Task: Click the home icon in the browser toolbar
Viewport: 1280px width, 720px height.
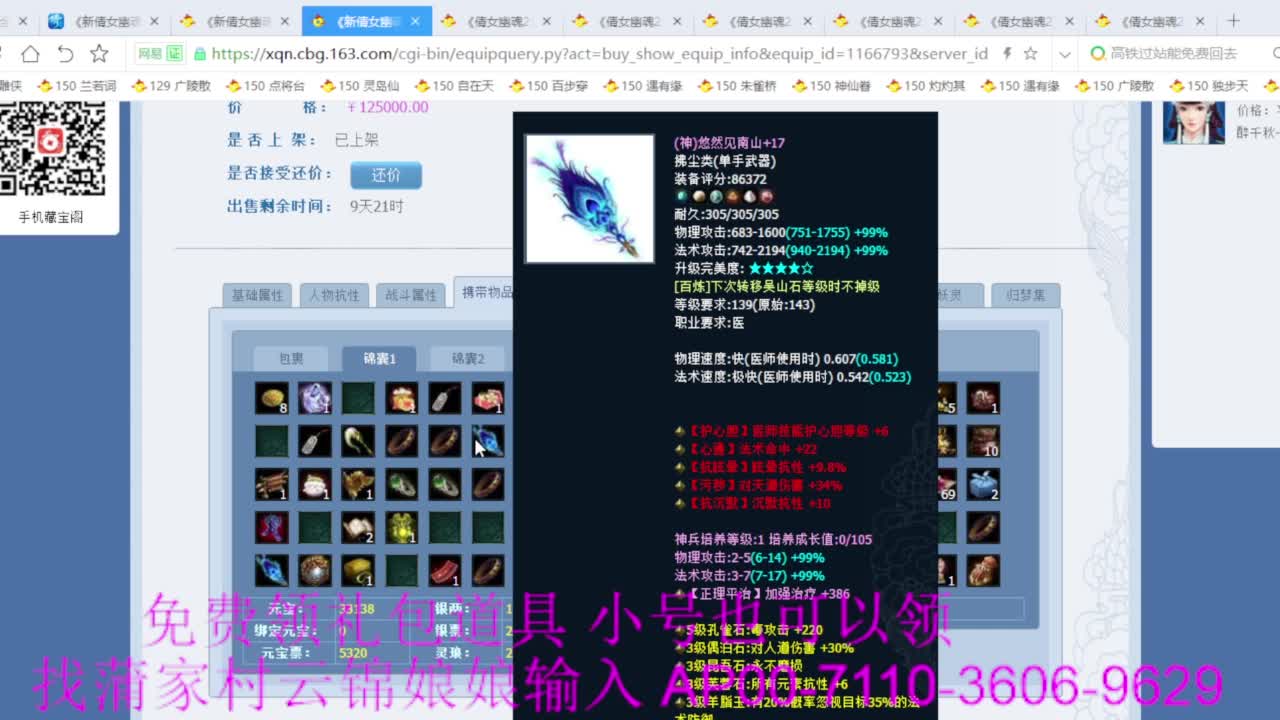Action: pos(30,56)
